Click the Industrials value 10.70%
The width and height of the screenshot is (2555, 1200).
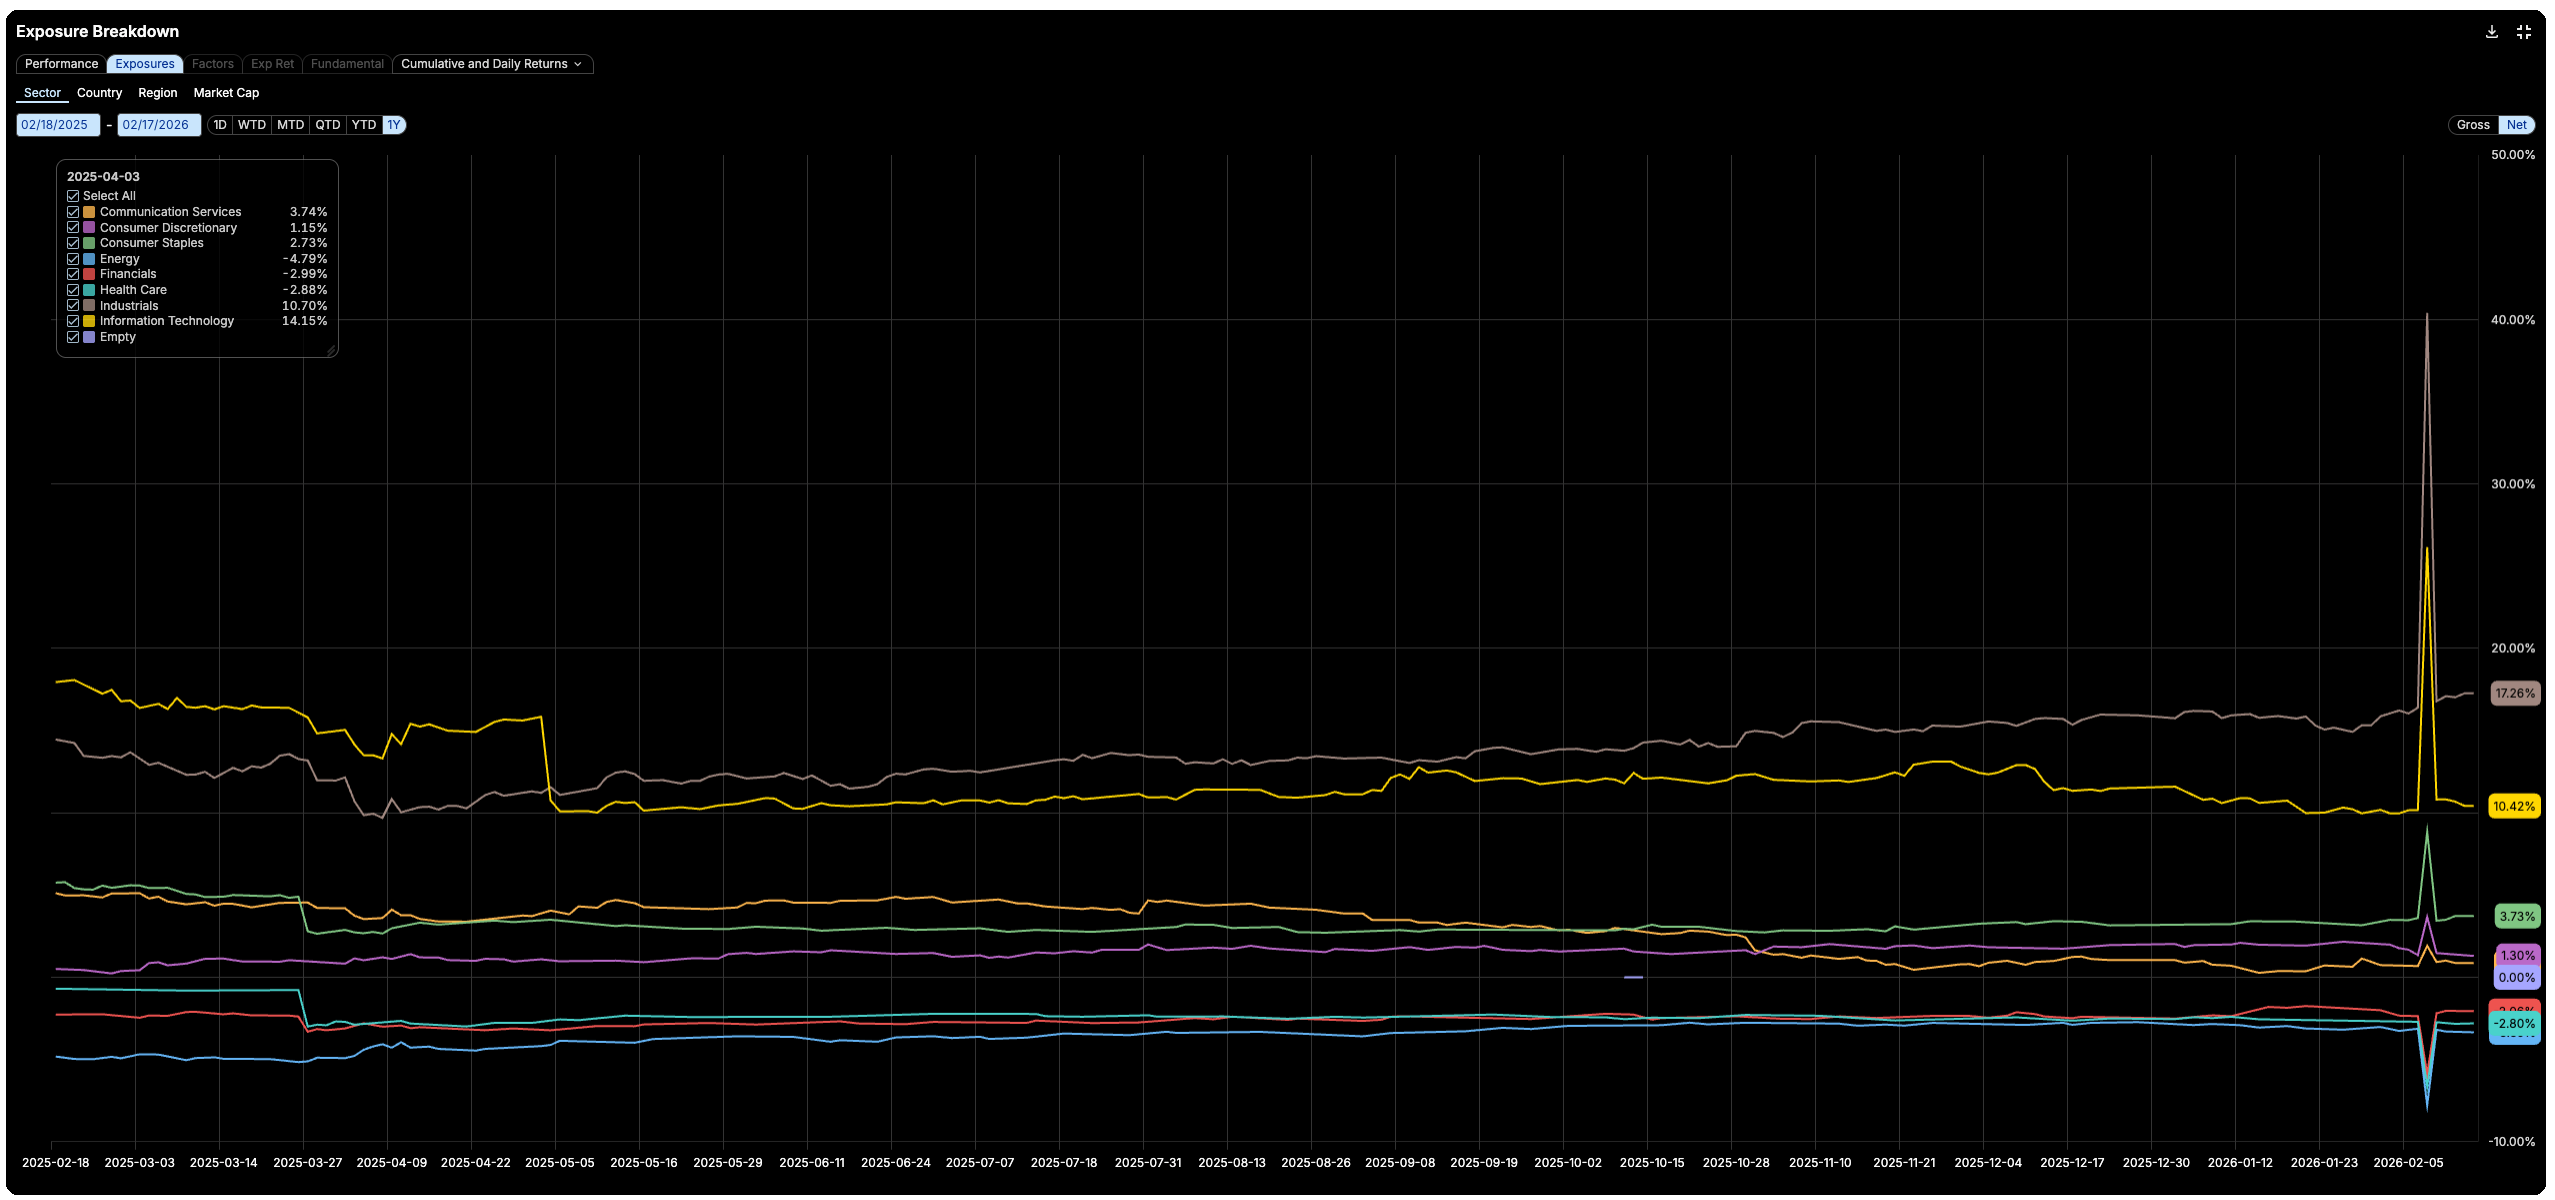point(304,306)
